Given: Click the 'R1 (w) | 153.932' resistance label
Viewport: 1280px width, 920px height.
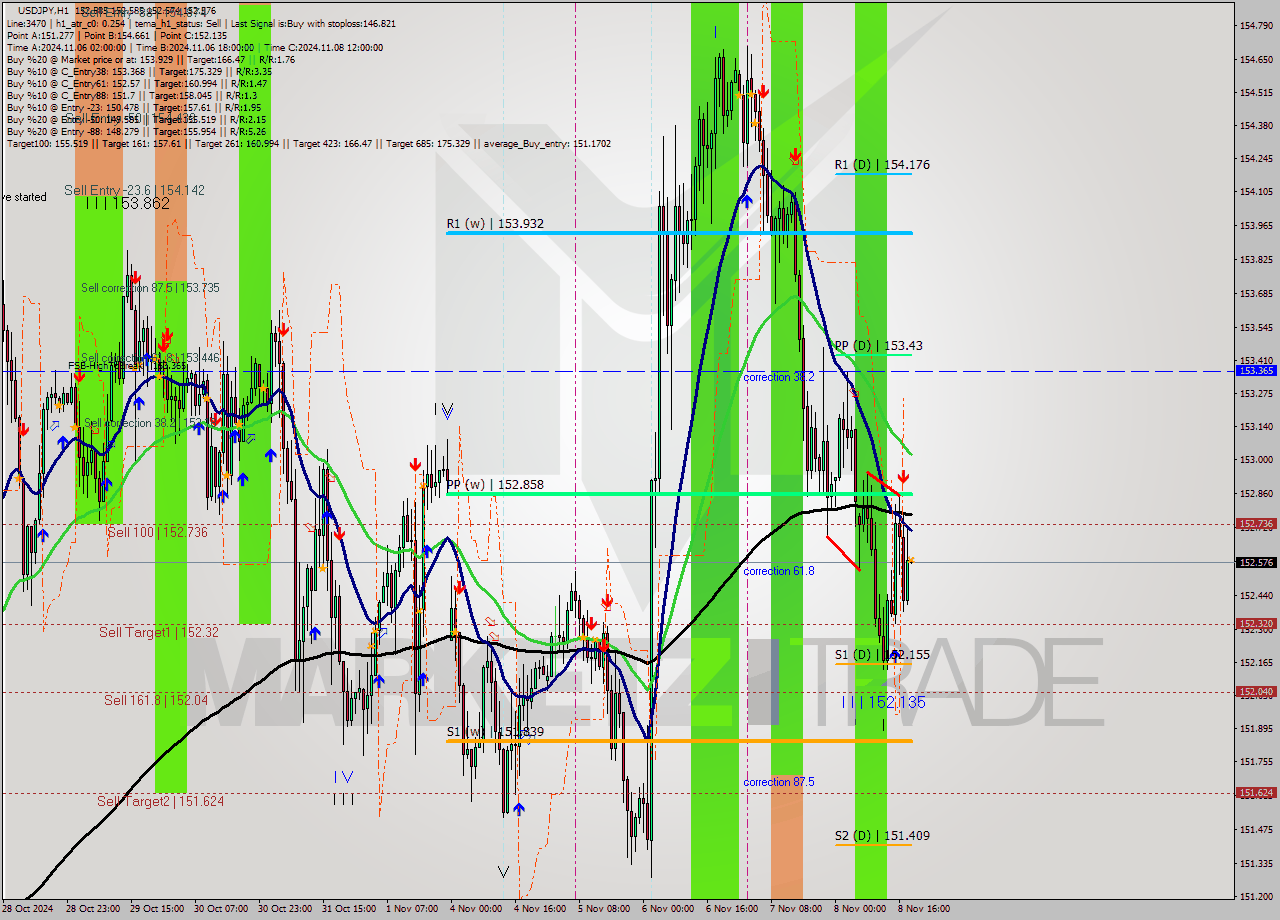Looking at the screenshot, I should 495,223.
